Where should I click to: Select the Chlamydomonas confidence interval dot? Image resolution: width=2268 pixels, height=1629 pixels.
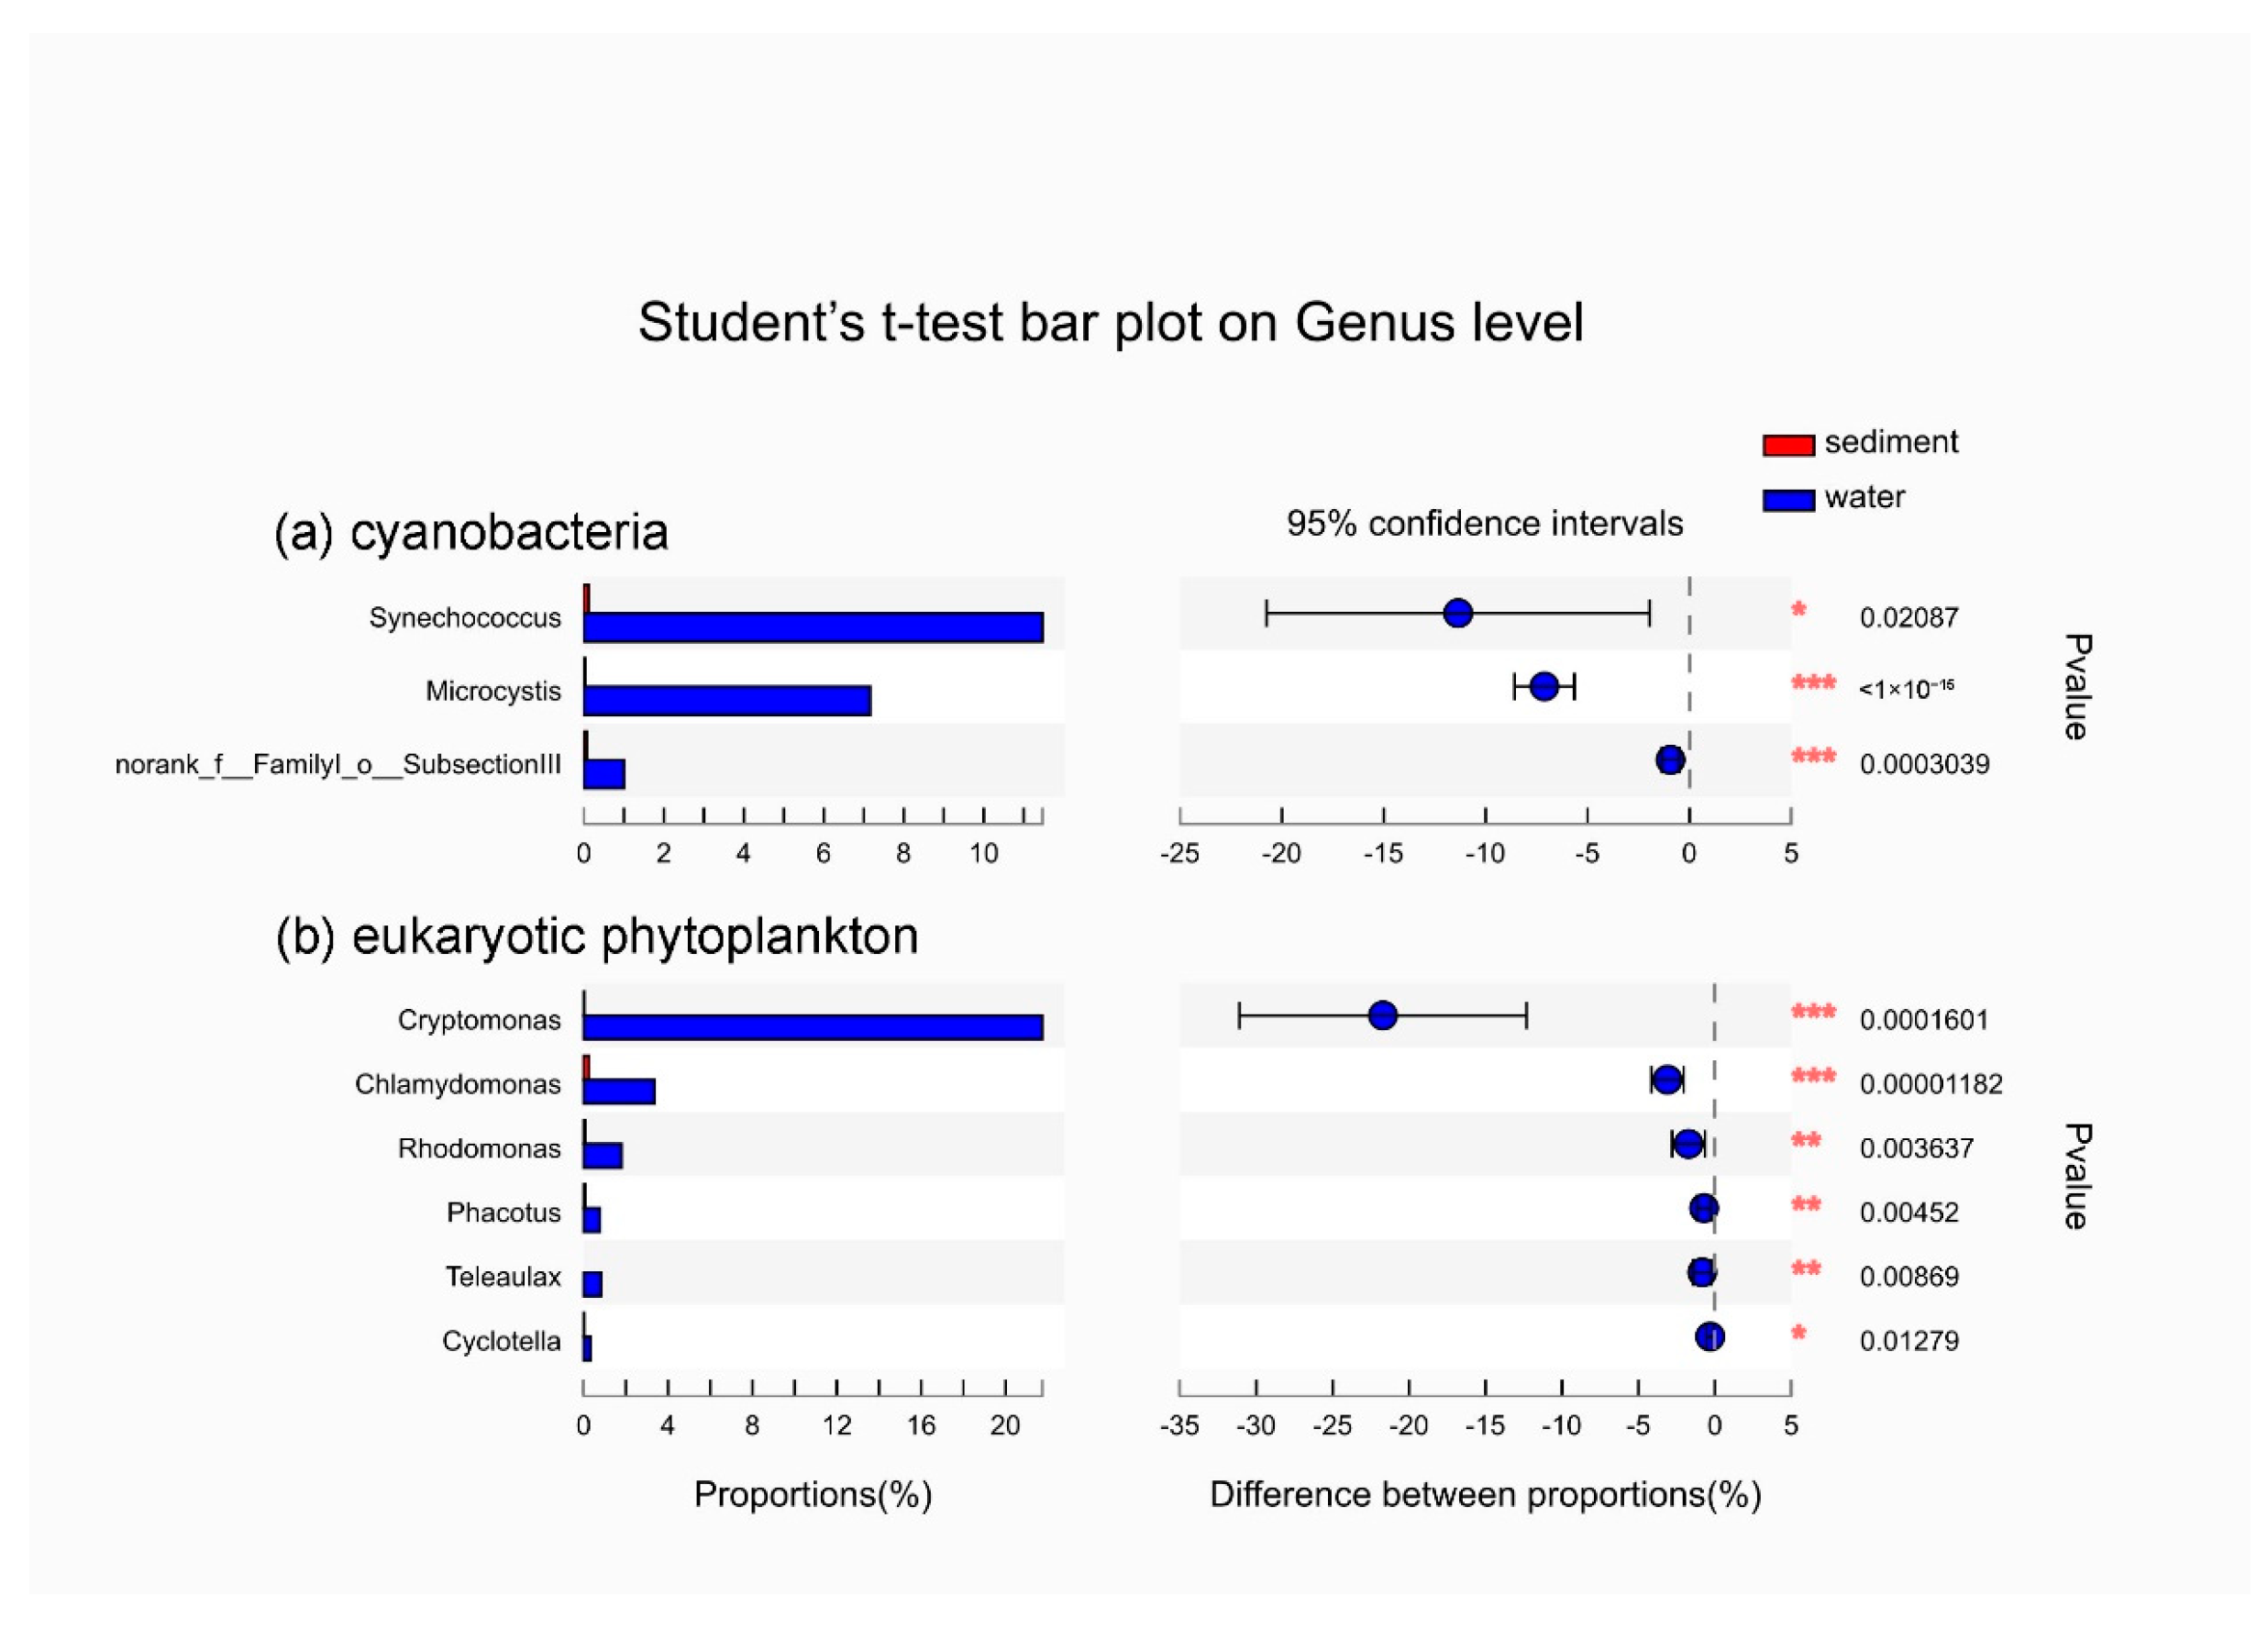pyautogui.click(x=1667, y=1080)
